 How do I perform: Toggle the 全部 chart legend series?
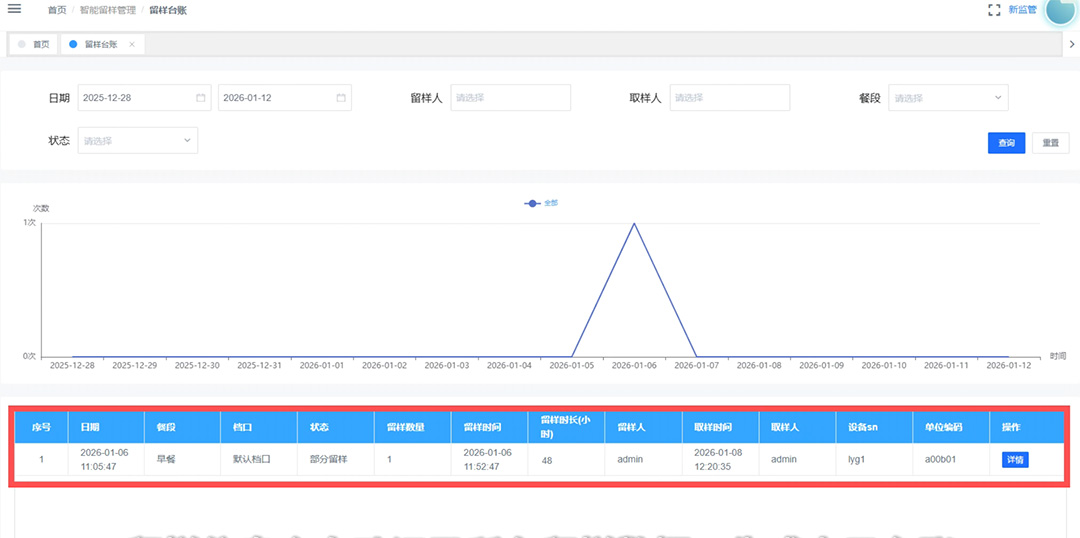coord(541,203)
